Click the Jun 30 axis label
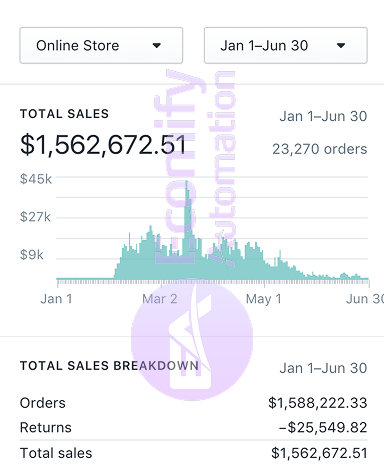Screen dimensions: 384x470 coord(365,299)
